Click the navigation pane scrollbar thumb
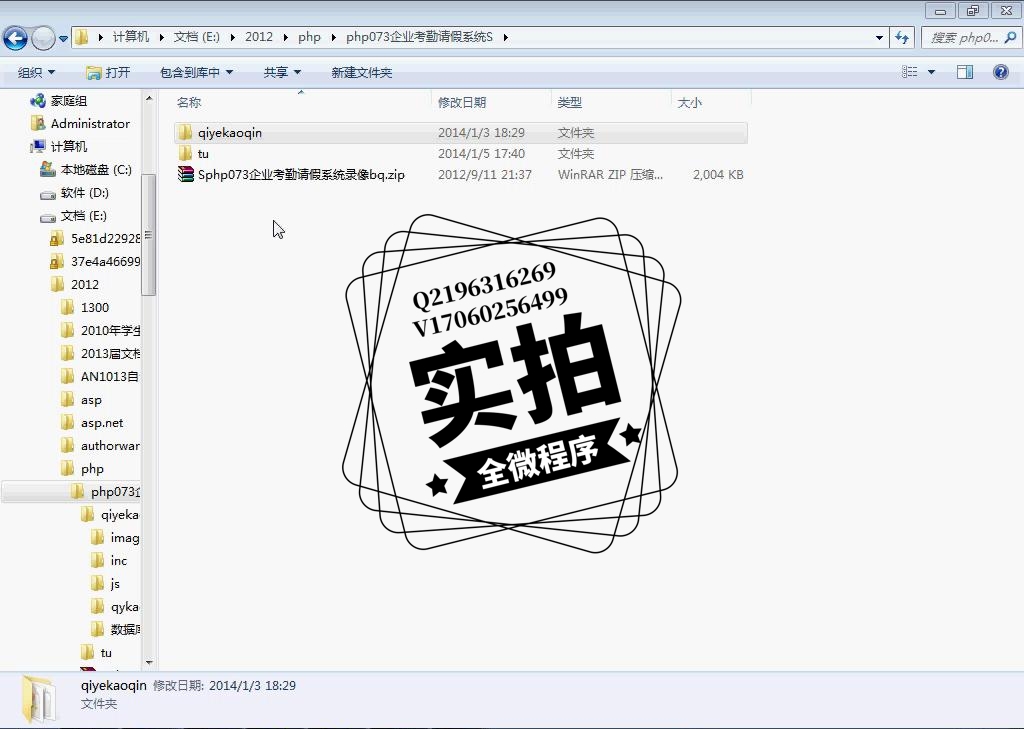Screen dimensions: 1024x729 (x=148, y=235)
